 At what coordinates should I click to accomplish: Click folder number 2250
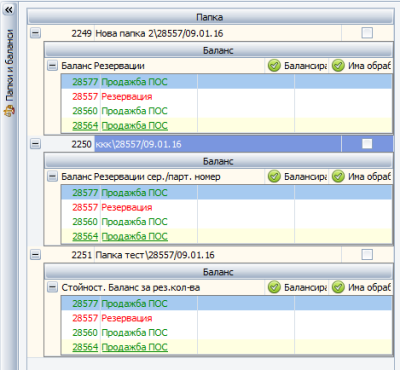click(x=81, y=144)
